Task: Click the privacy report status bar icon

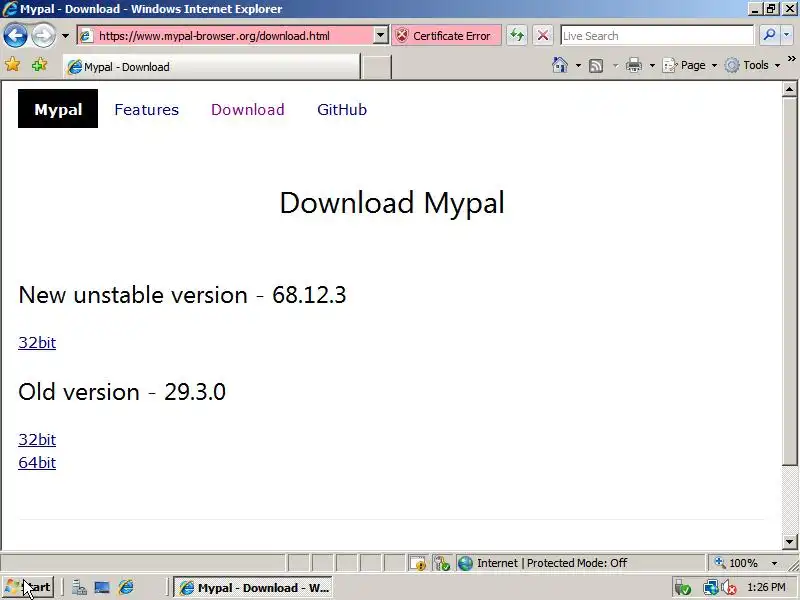Action: tap(418, 563)
